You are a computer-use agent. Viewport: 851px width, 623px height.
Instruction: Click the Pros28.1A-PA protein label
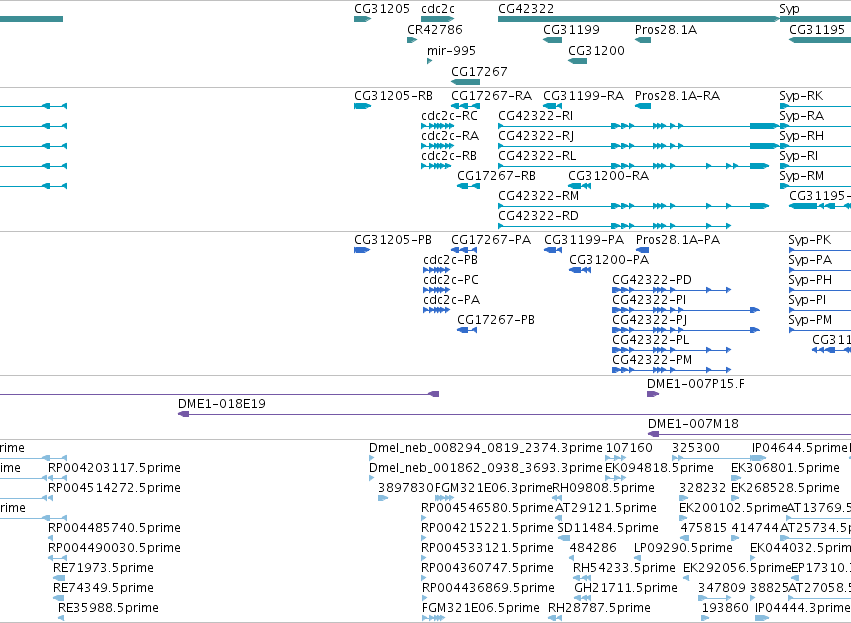[x=677, y=240]
